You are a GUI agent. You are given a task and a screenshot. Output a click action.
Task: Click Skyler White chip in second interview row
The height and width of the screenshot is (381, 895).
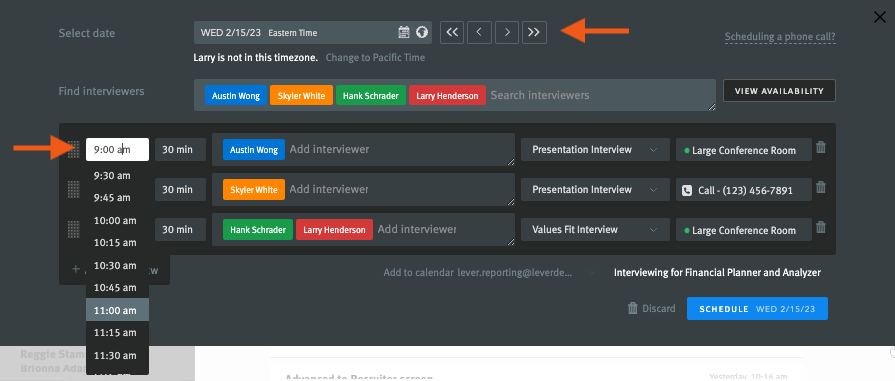(x=254, y=190)
